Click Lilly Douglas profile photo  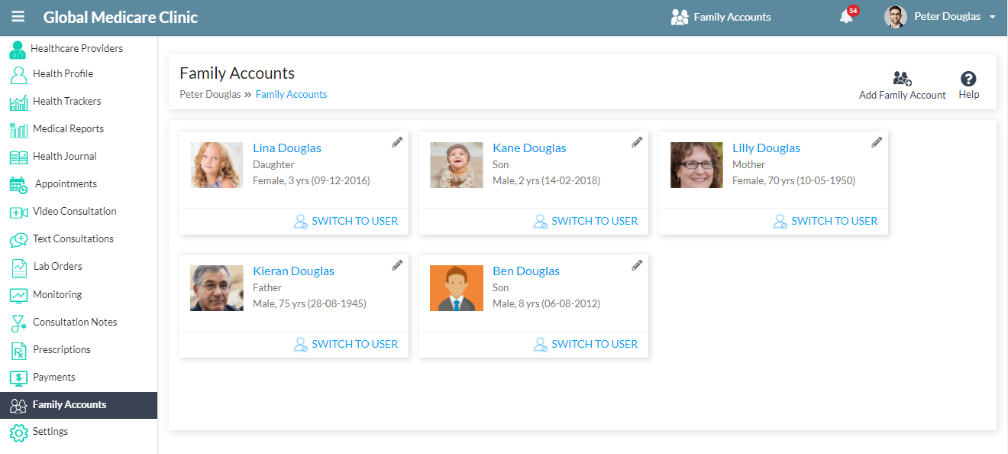click(696, 165)
